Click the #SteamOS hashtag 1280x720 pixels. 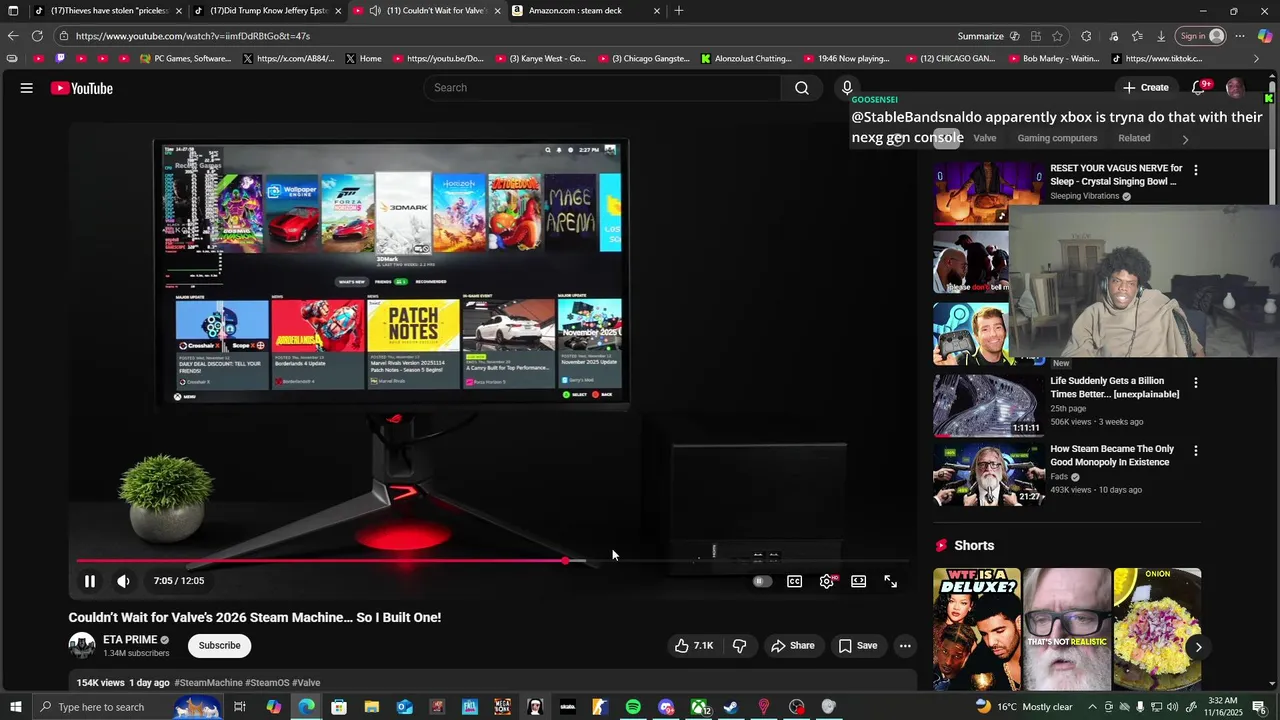click(267, 683)
